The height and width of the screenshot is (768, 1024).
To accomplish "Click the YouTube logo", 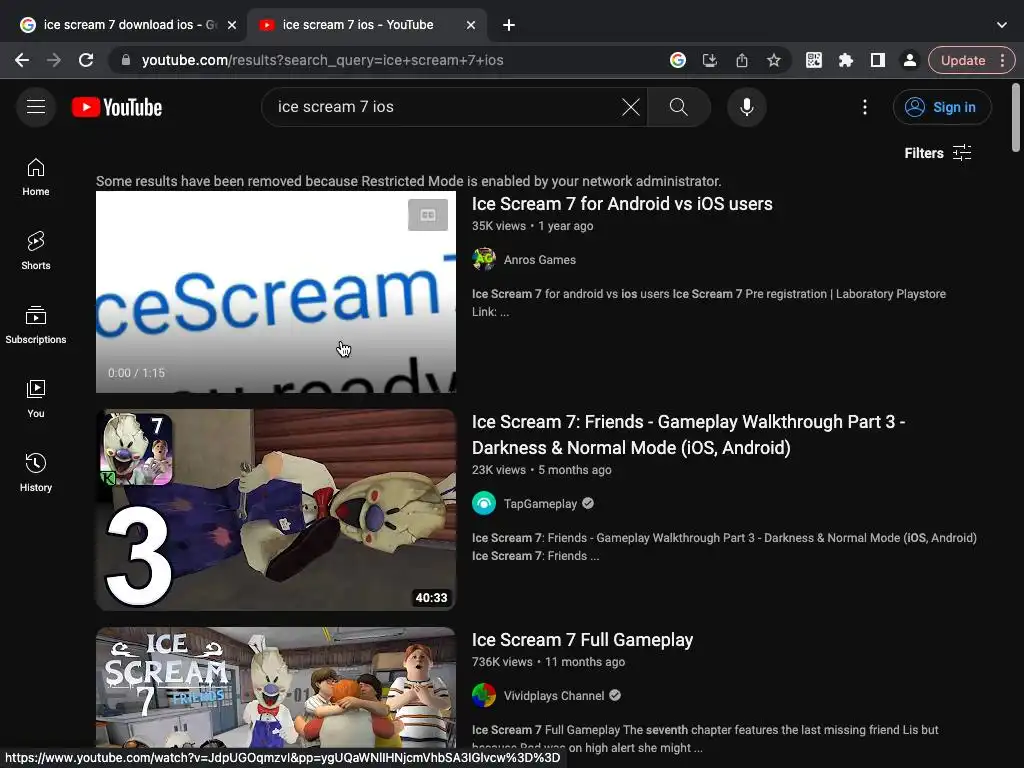I will click(117, 107).
